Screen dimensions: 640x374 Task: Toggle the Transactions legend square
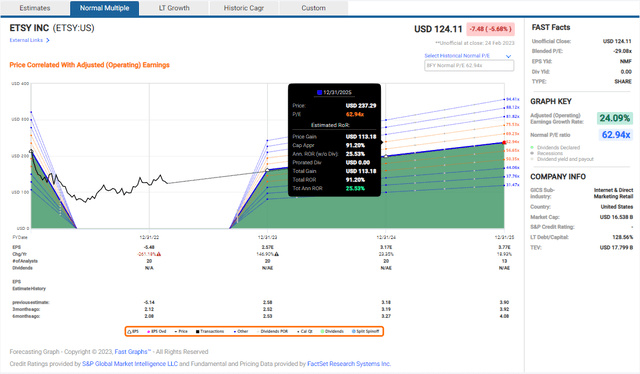click(198, 332)
